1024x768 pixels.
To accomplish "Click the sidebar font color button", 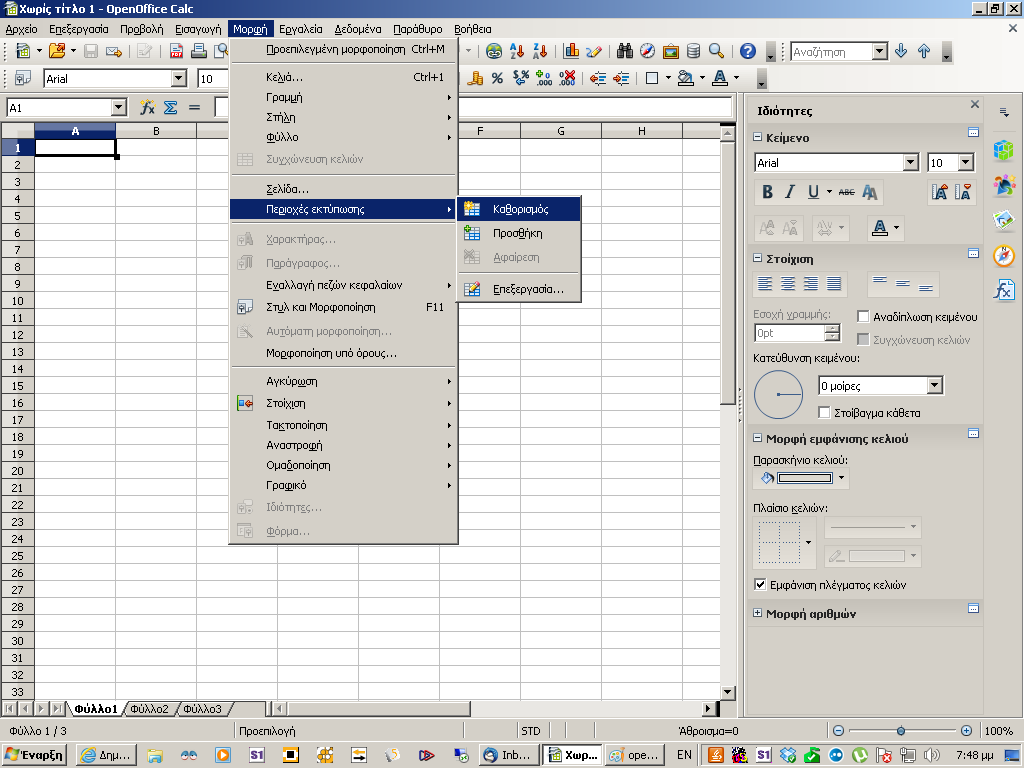I will tap(880, 228).
